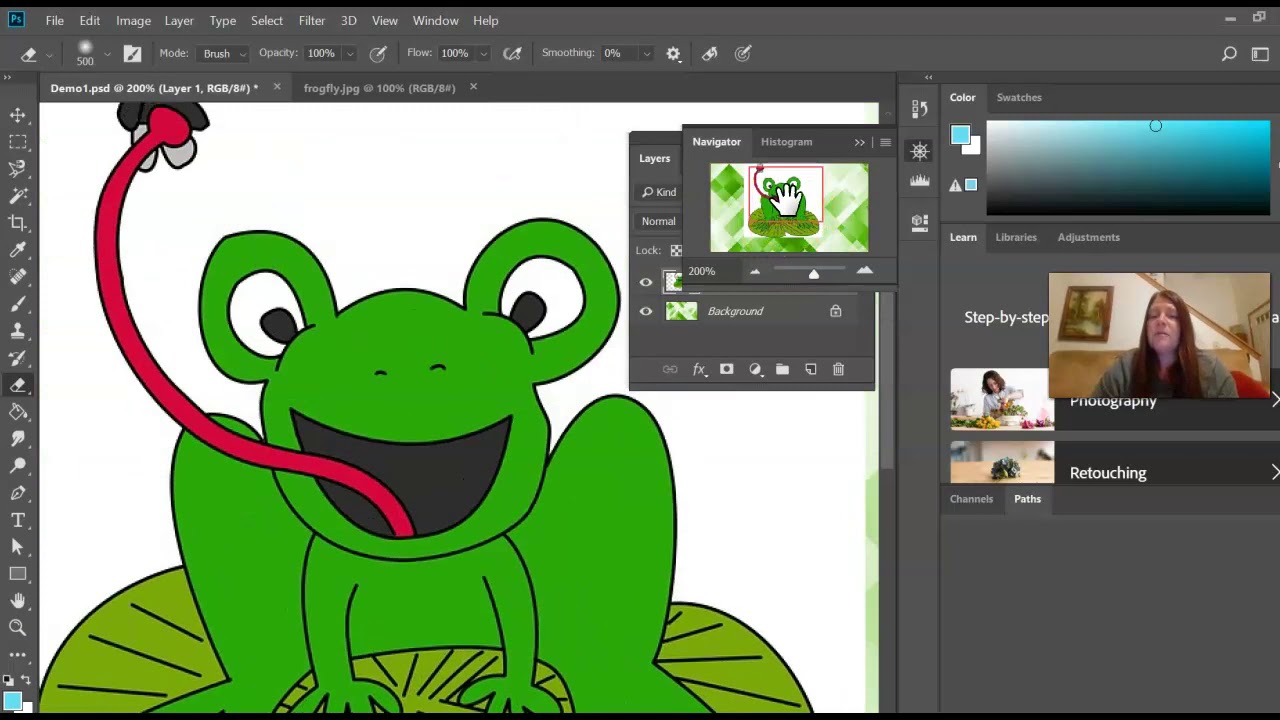Select the Type tool
This screenshot has height=720, width=1280.
pyautogui.click(x=17, y=520)
